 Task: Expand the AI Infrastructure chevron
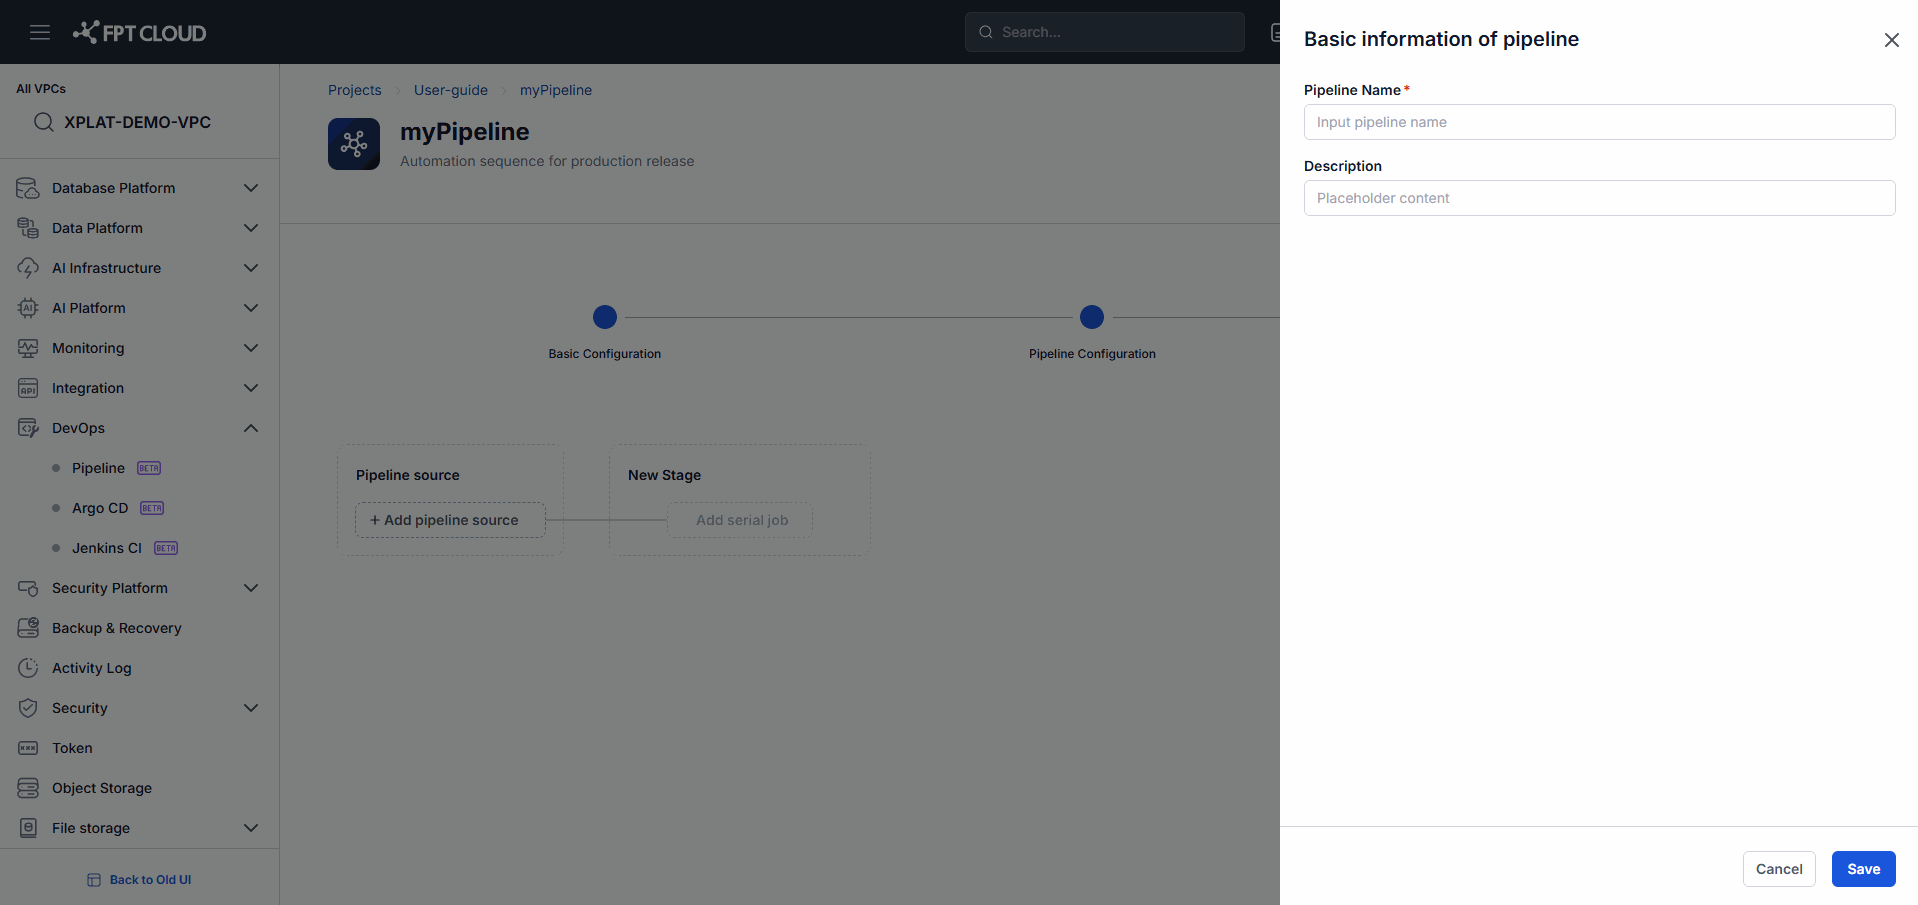pos(251,268)
